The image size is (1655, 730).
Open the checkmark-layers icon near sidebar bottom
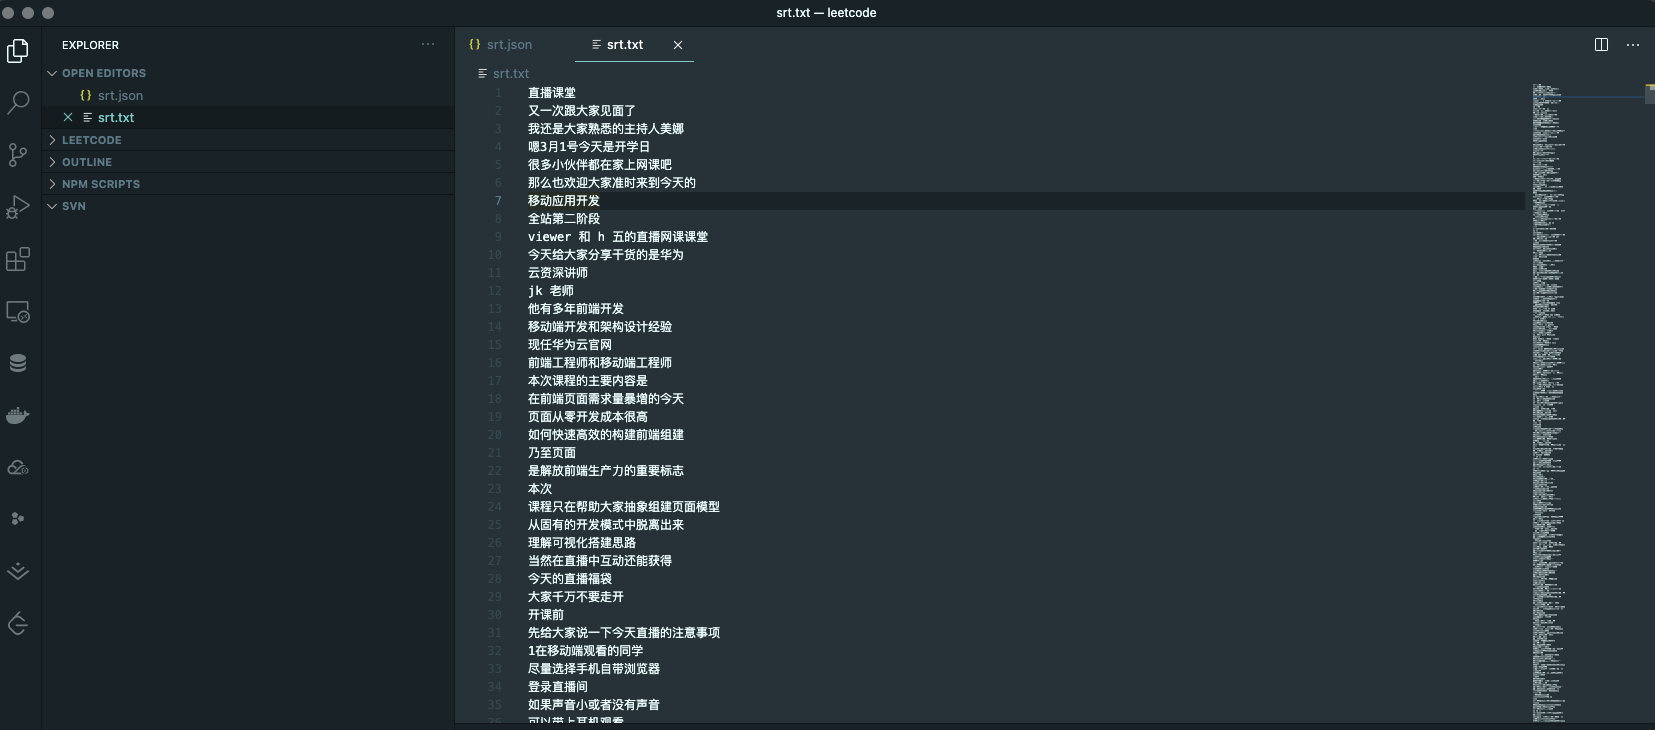(18, 571)
